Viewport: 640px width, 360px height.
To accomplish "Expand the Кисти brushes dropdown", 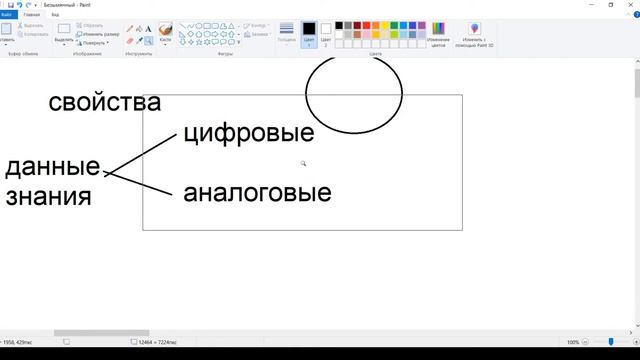I will (x=165, y=44).
